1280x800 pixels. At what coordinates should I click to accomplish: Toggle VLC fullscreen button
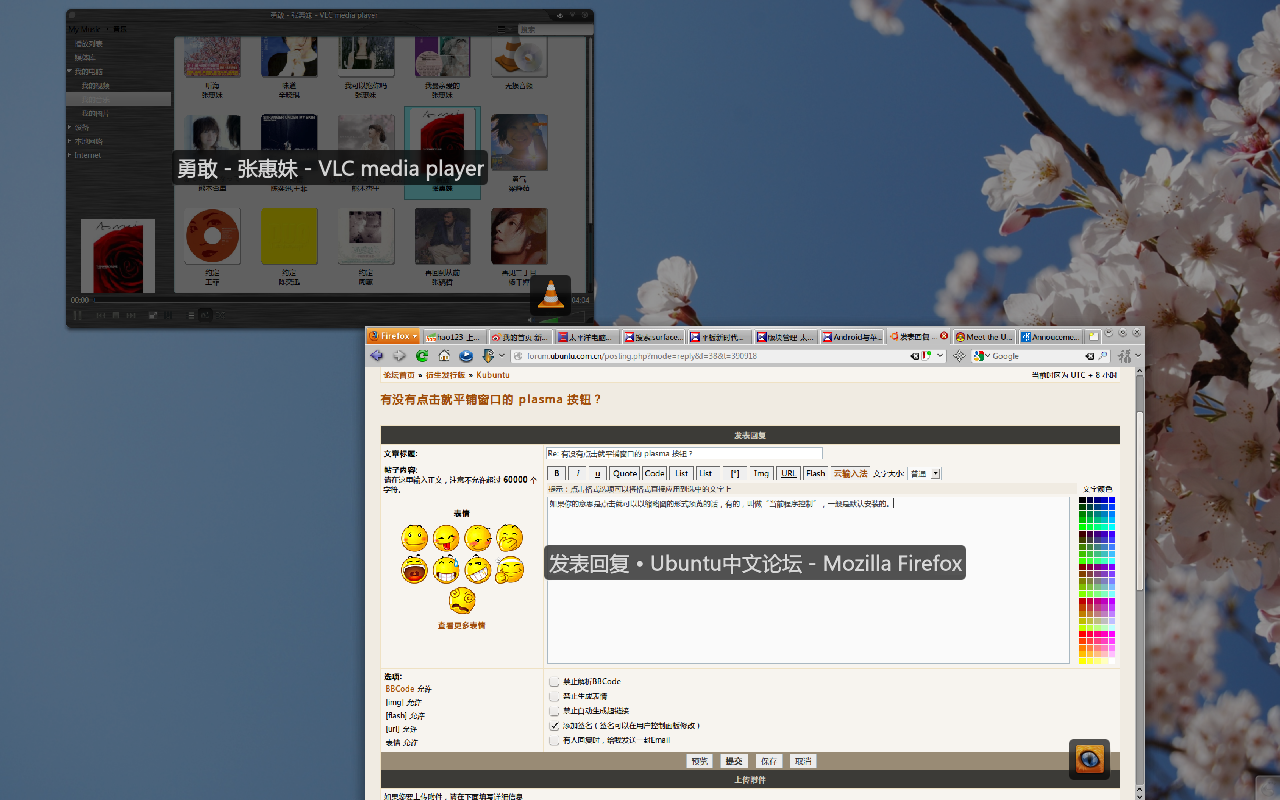(153, 315)
